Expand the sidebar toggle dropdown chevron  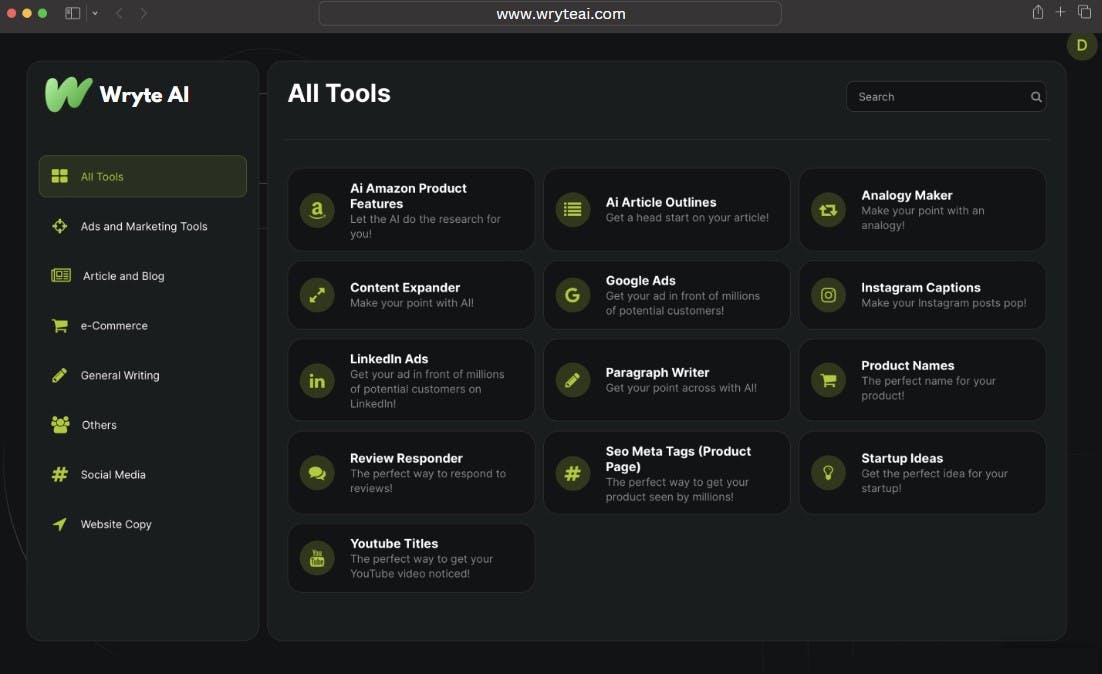point(95,13)
